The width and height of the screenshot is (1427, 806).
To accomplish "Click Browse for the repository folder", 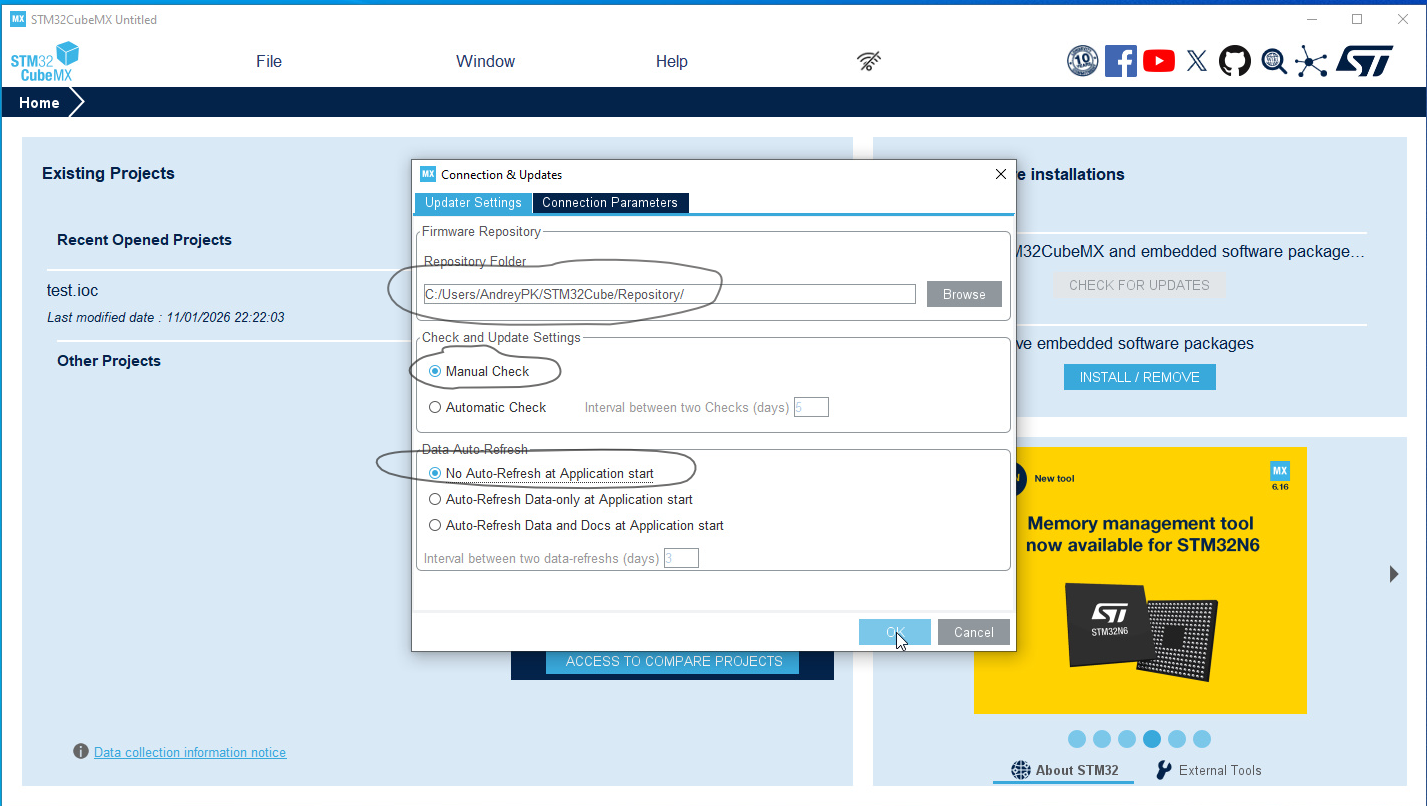I will tap(964, 294).
